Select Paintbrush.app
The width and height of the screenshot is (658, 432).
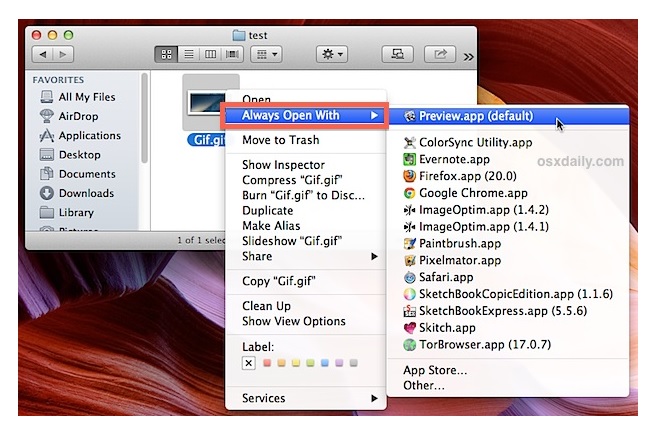tap(508, 243)
